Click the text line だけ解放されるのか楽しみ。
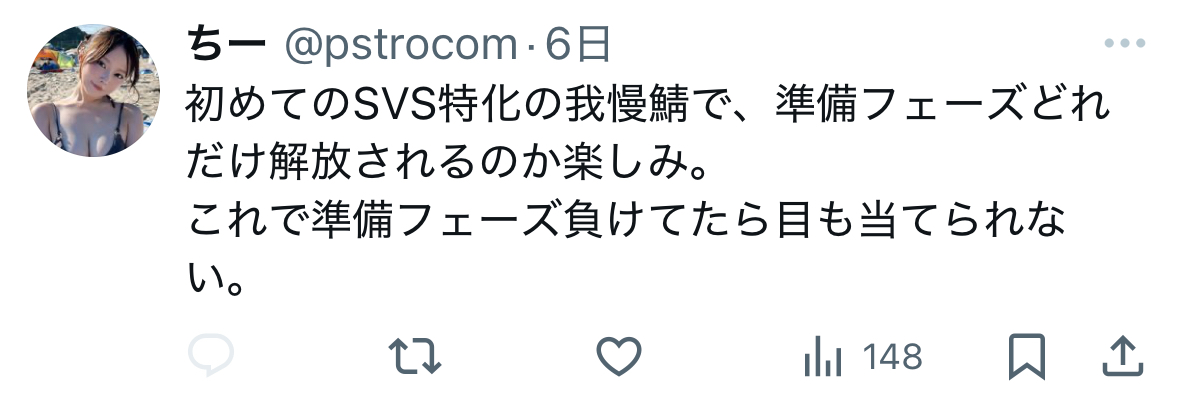Viewport: 1179px width, 417px height. coord(448,165)
